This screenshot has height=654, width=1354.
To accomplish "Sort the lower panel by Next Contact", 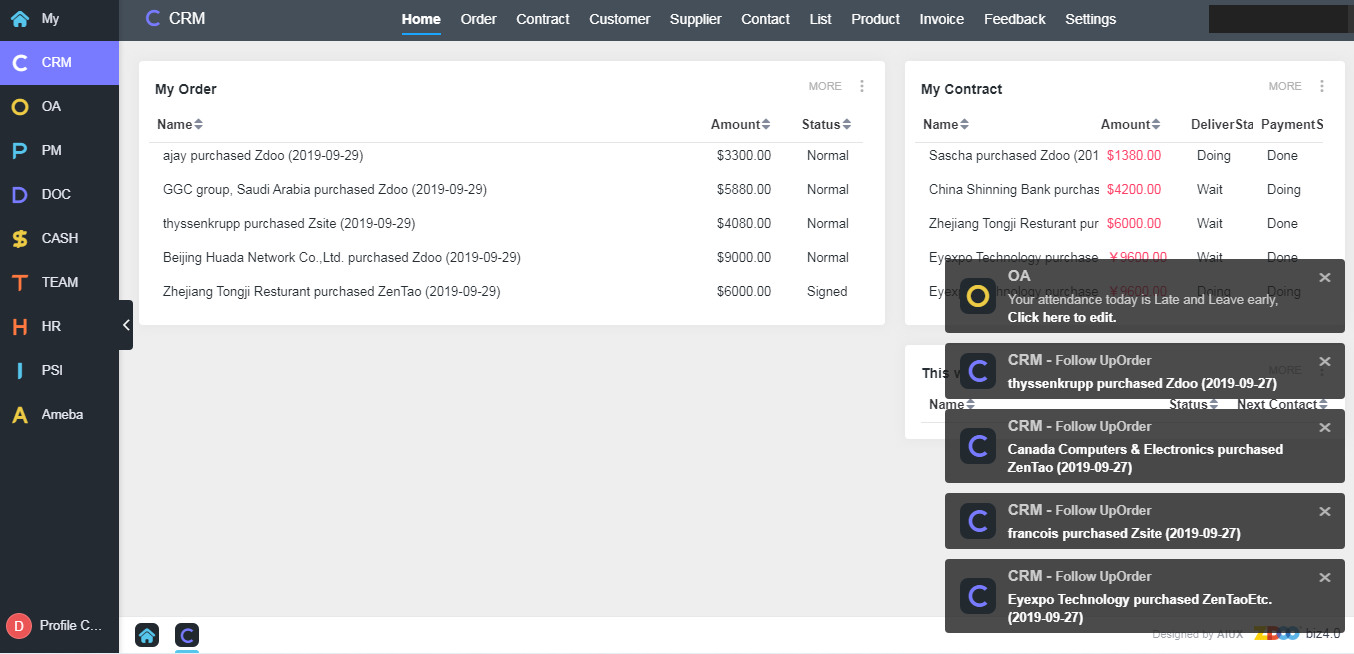I will tap(1283, 405).
